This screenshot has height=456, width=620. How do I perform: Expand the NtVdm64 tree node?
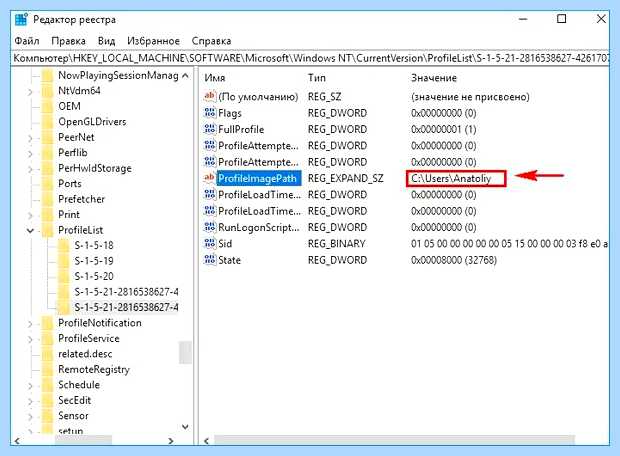[30, 91]
